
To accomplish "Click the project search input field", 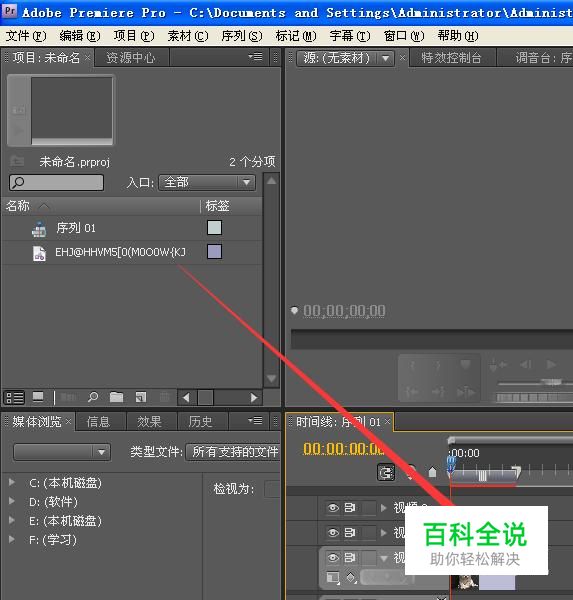I will [56, 183].
